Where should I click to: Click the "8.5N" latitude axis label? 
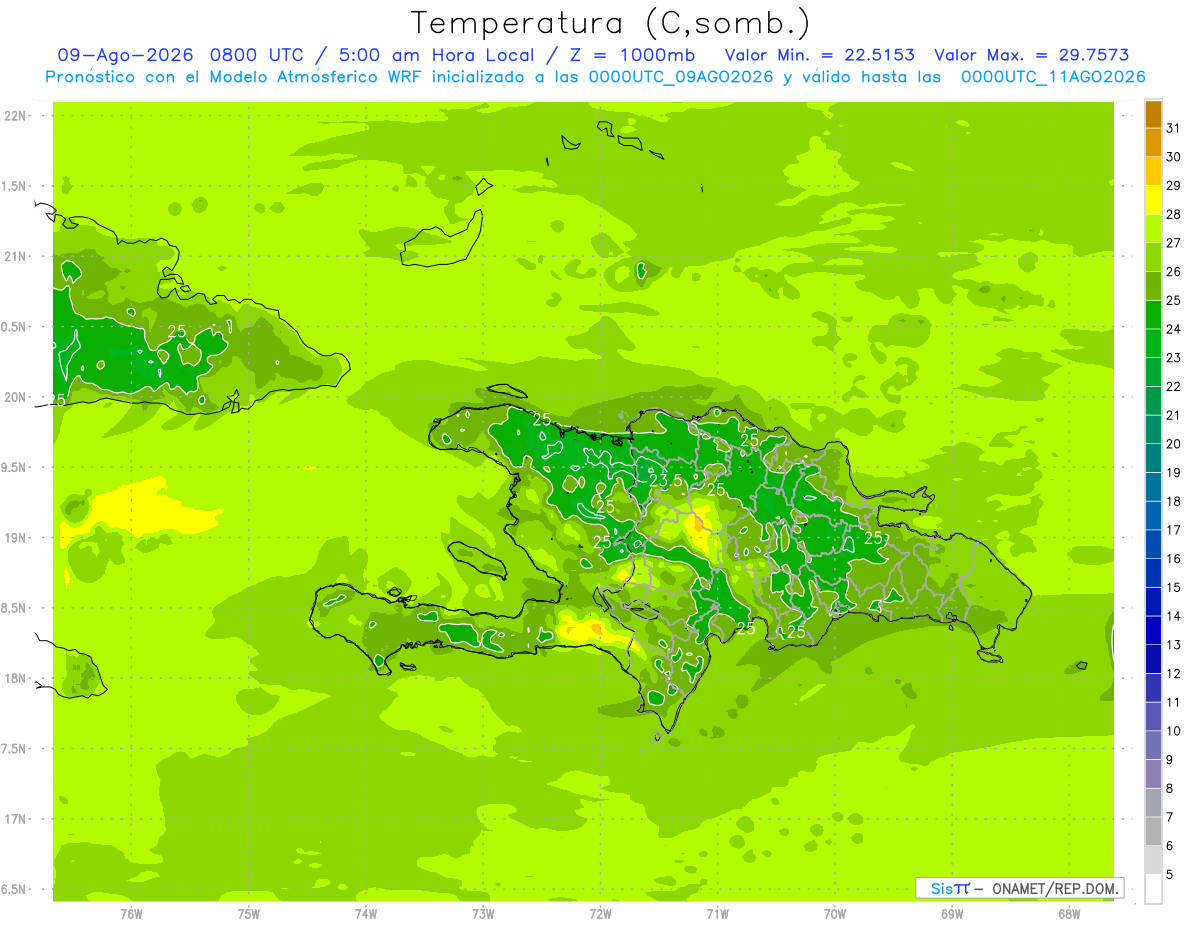[x=15, y=608]
